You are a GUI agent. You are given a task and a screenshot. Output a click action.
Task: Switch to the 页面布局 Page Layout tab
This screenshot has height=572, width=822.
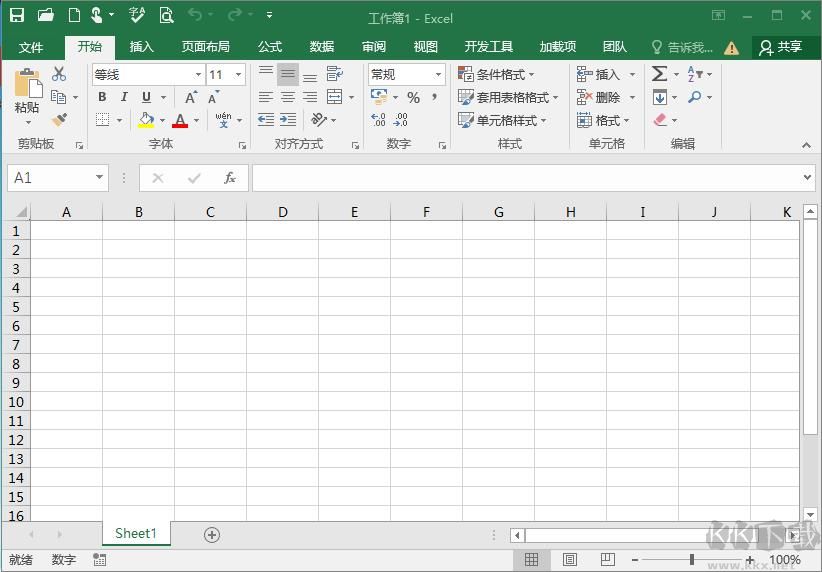pos(206,47)
